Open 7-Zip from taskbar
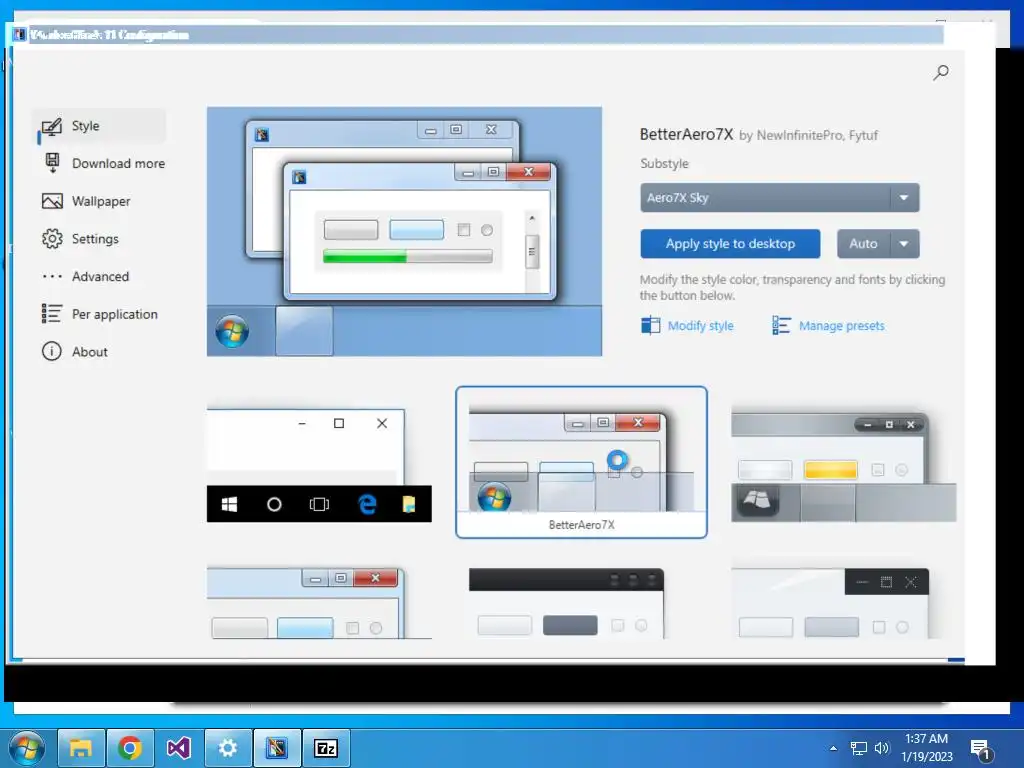The image size is (1024, 768). point(326,748)
